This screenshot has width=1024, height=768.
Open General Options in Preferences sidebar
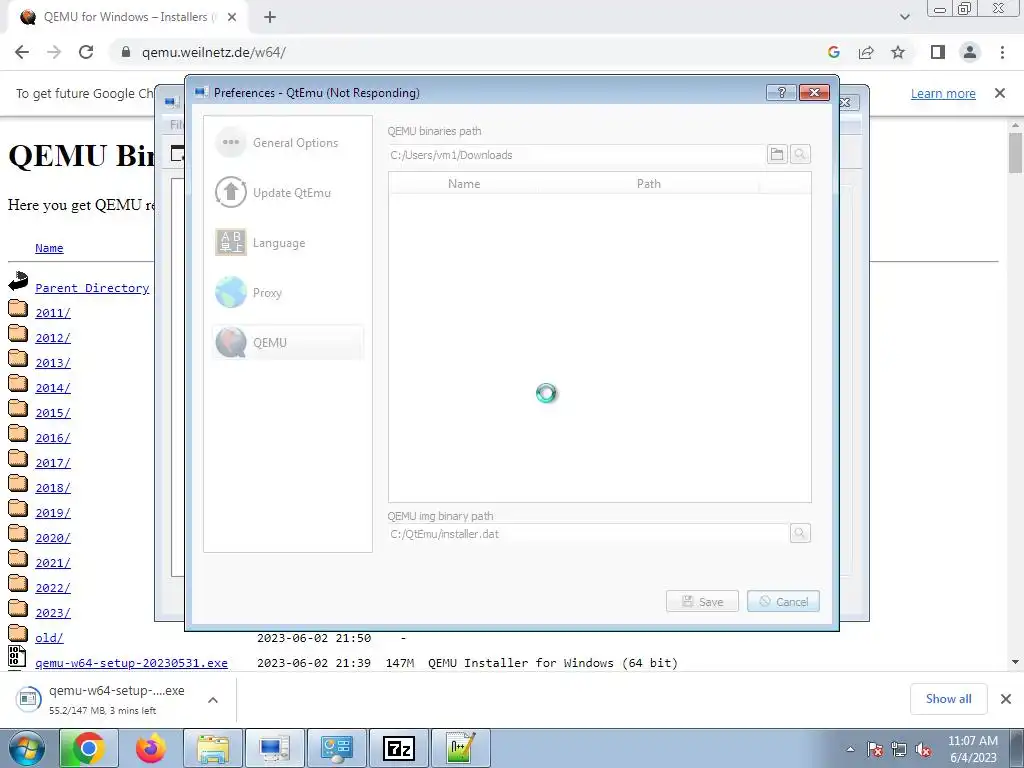[x=287, y=142]
